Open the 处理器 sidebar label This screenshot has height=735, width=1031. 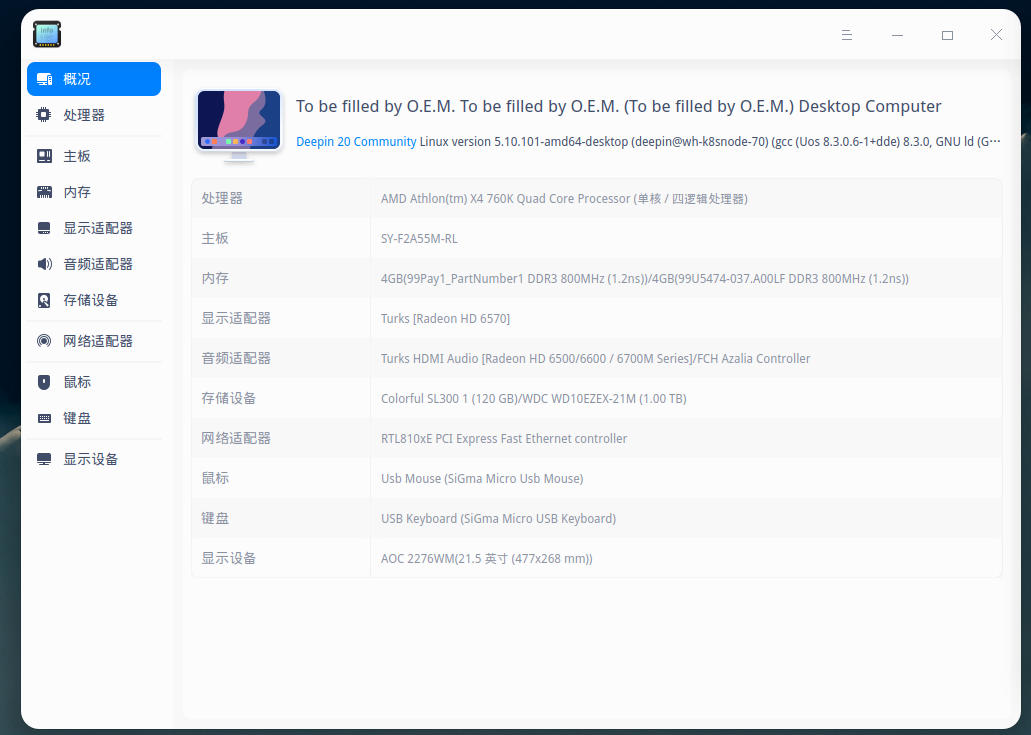click(x=84, y=115)
